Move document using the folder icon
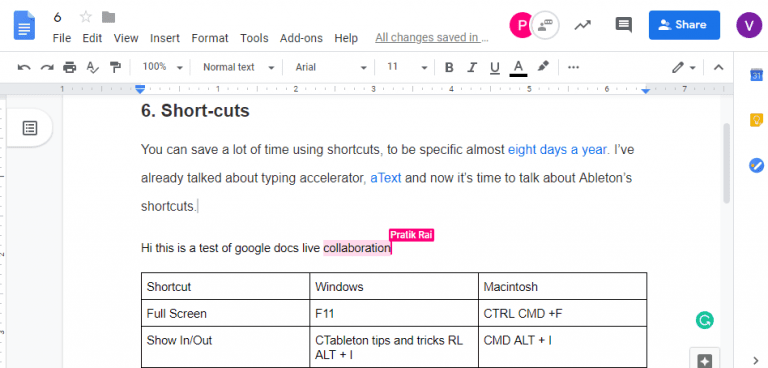 (x=108, y=18)
